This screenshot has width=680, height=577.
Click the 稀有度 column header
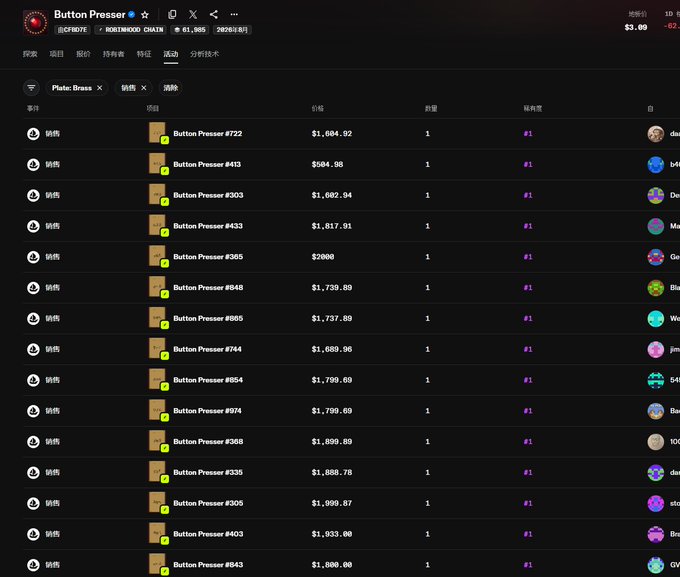tap(533, 108)
